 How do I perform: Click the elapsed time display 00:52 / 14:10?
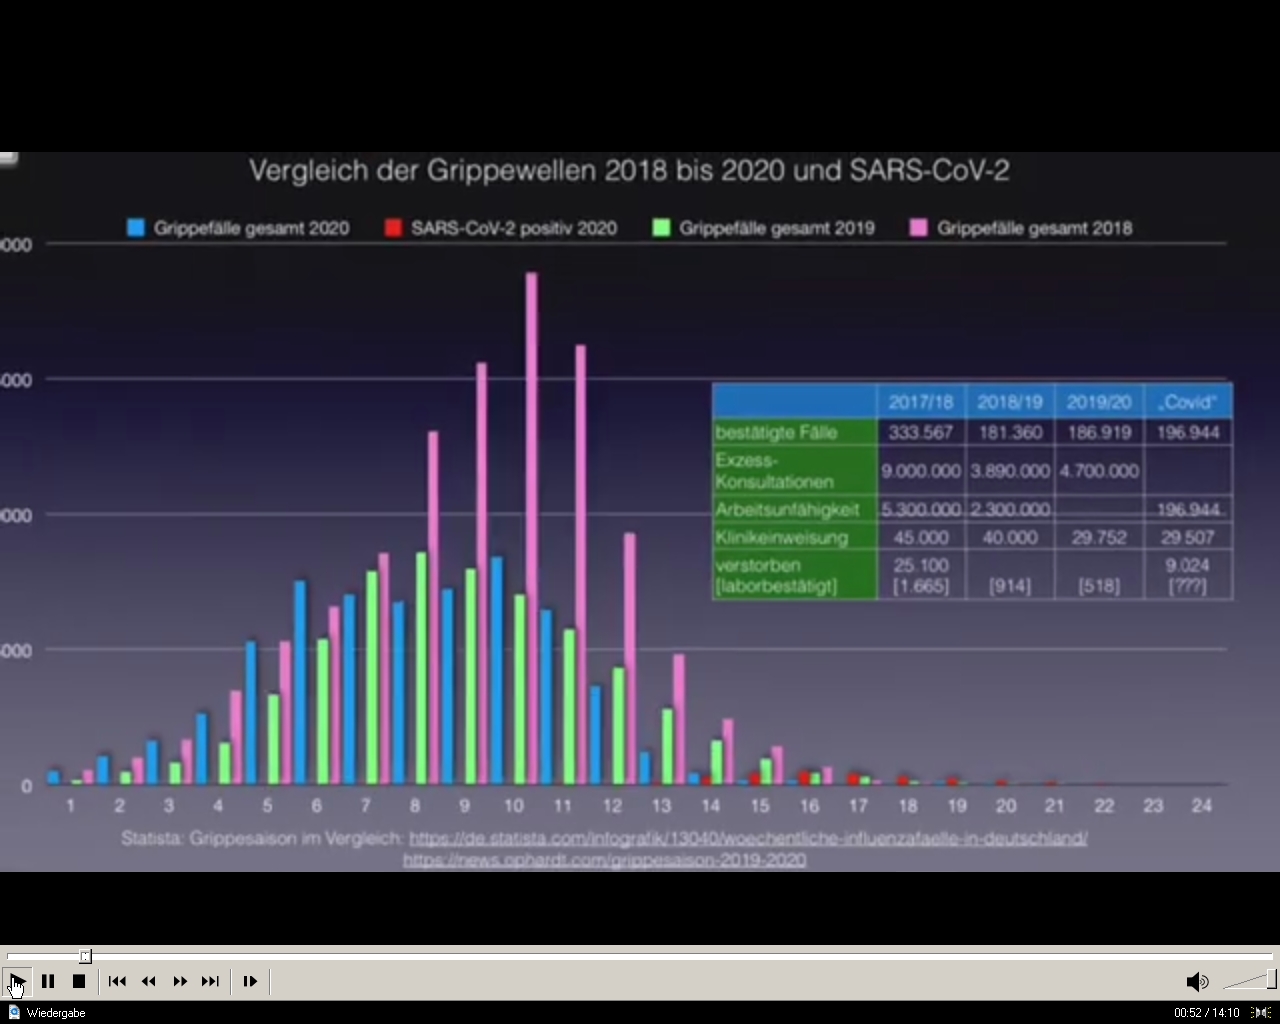coord(1206,1013)
